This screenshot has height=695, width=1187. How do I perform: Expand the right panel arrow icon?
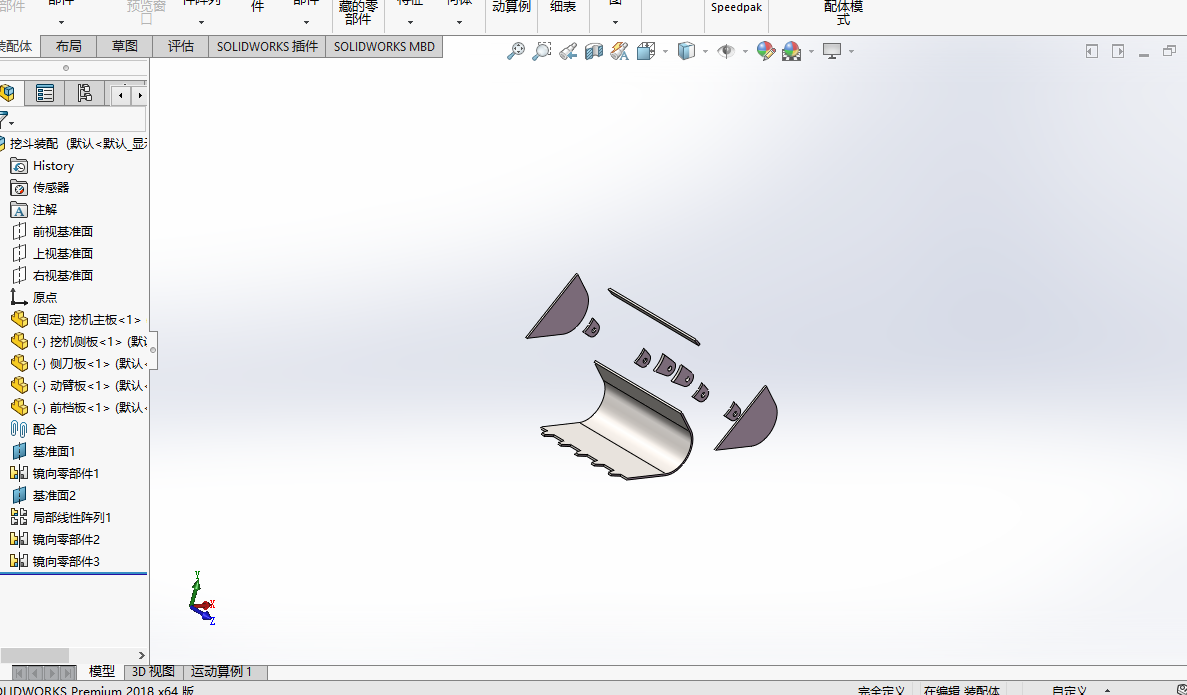(x=1118, y=51)
